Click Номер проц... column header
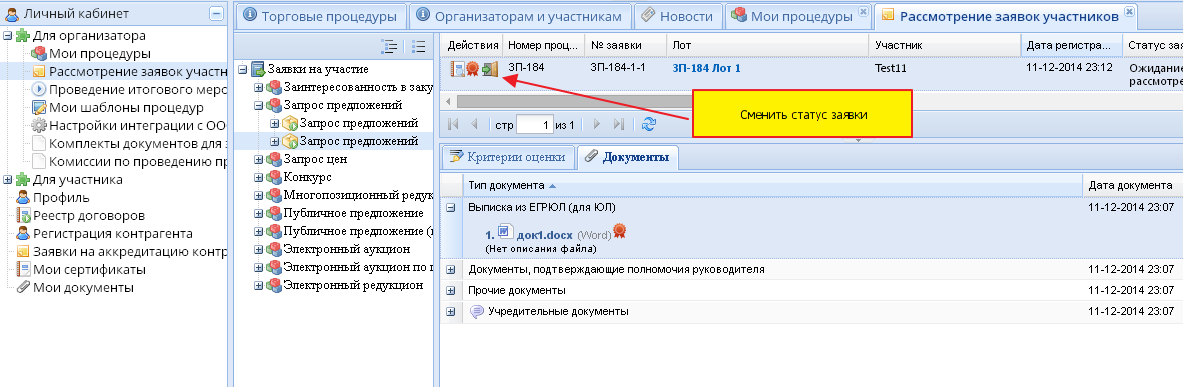Screen dimensions: 1183x387 click(544, 45)
